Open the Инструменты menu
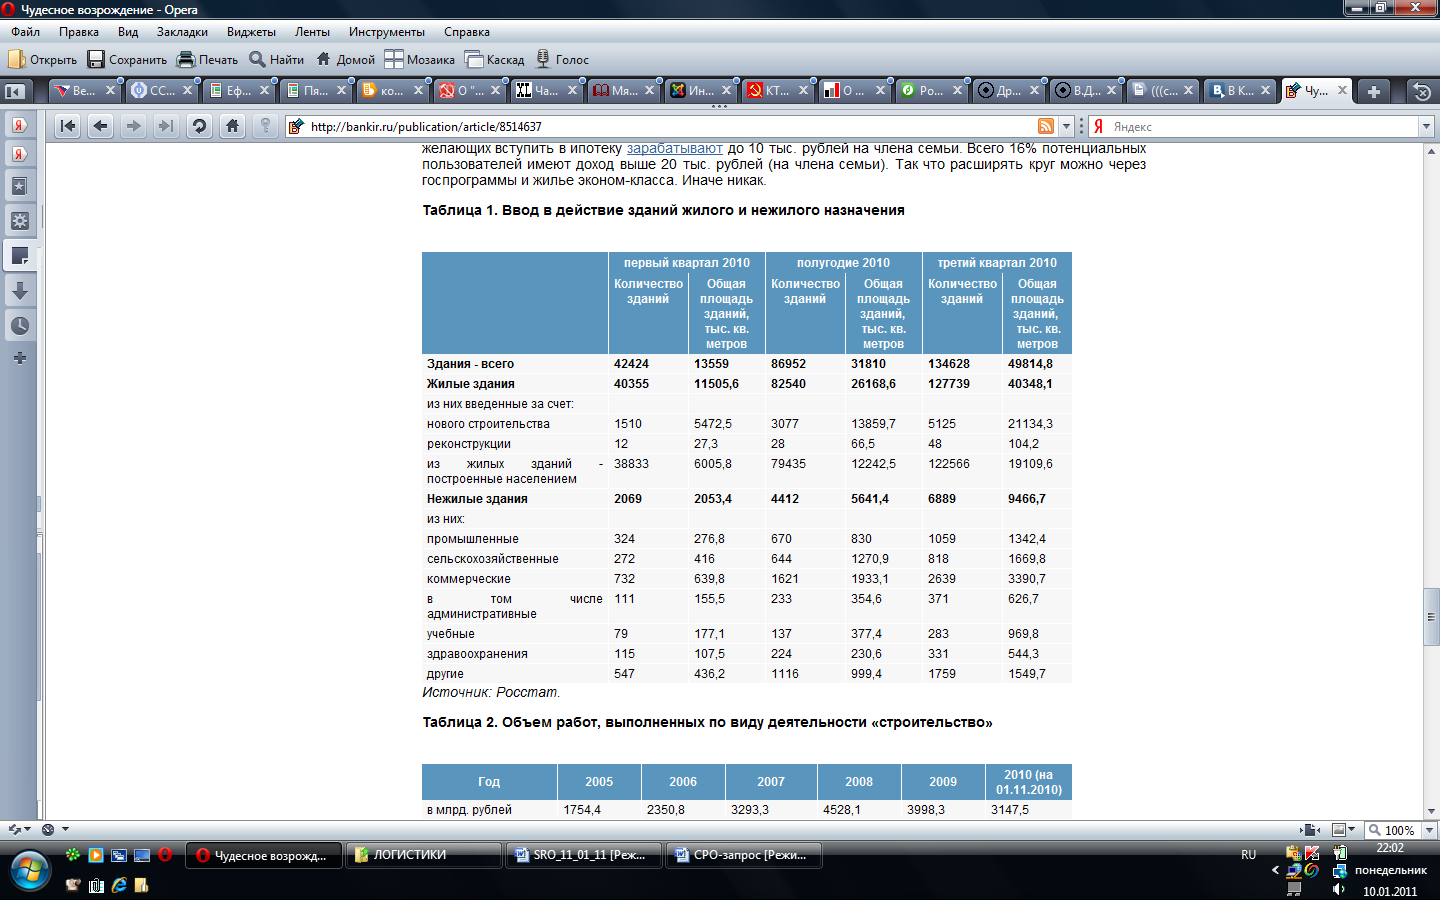Viewport: 1440px width, 900px height. click(387, 32)
